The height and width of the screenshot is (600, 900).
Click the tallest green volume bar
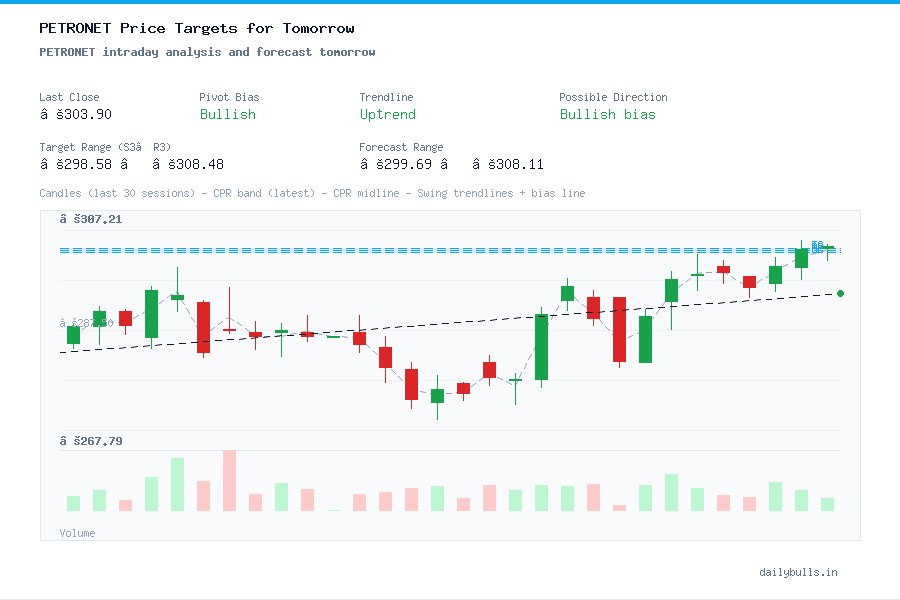point(177,485)
